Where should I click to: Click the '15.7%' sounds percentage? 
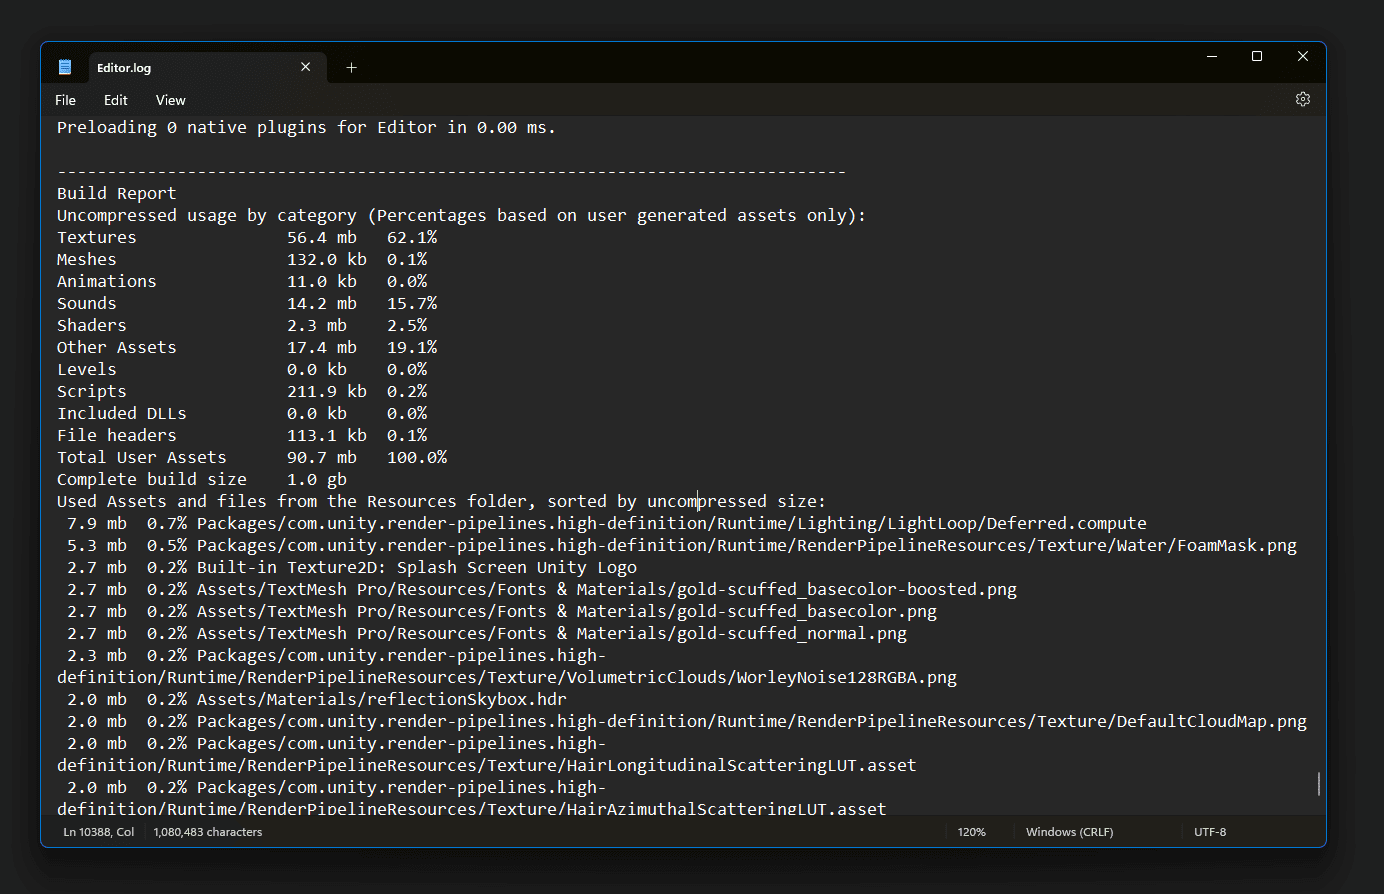[412, 303]
